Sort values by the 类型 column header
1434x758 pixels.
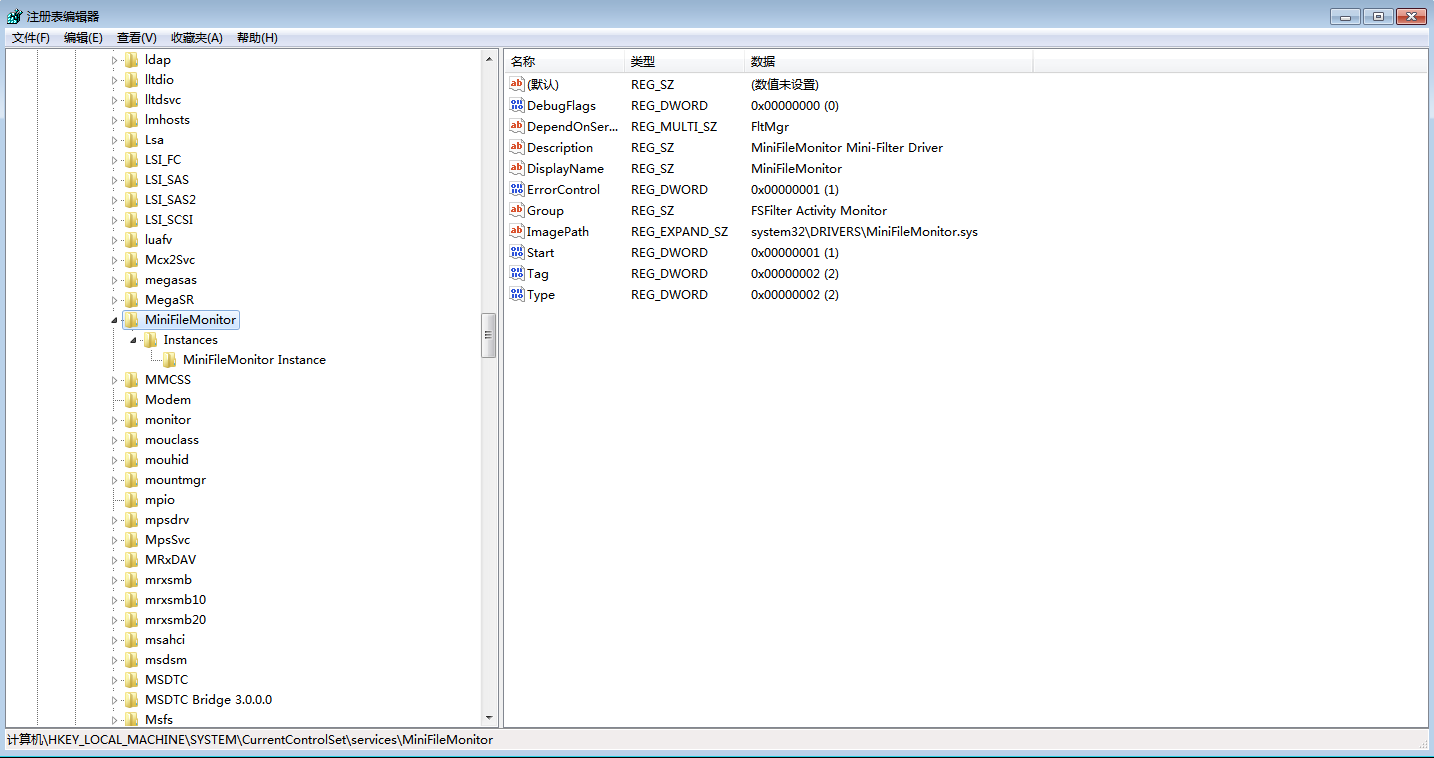pyautogui.click(x=684, y=62)
